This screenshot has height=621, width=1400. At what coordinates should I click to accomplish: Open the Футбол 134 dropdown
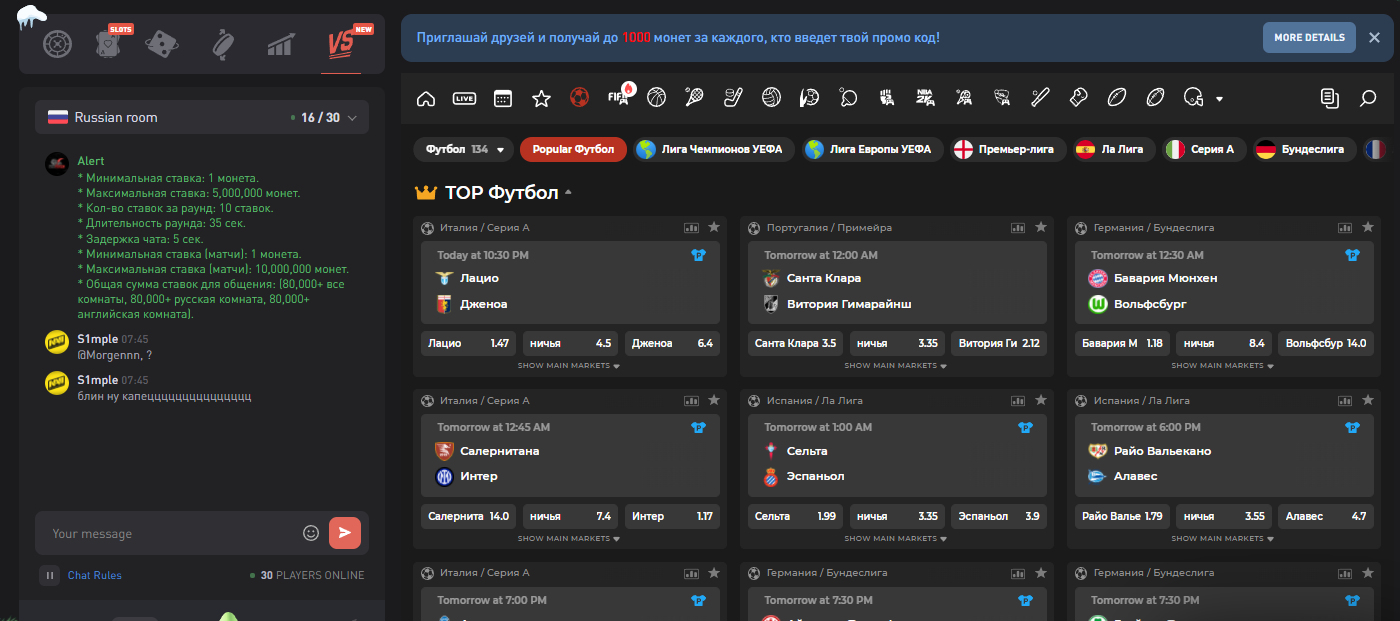pyautogui.click(x=463, y=149)
